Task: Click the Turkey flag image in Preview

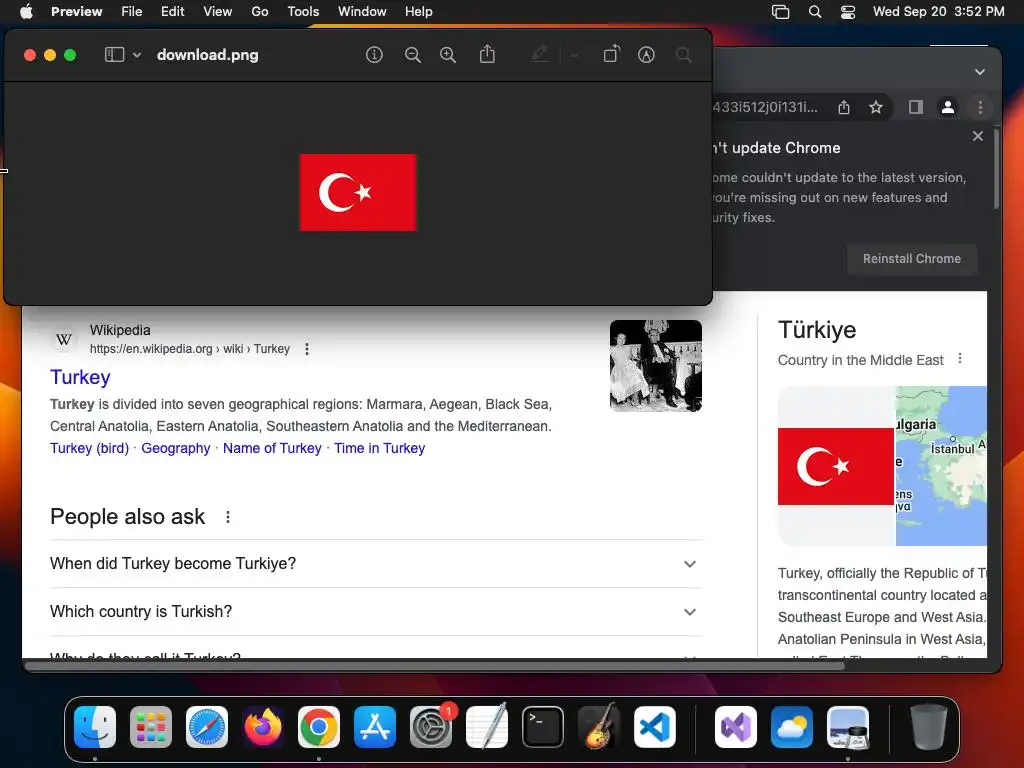Action: point(358,193)
